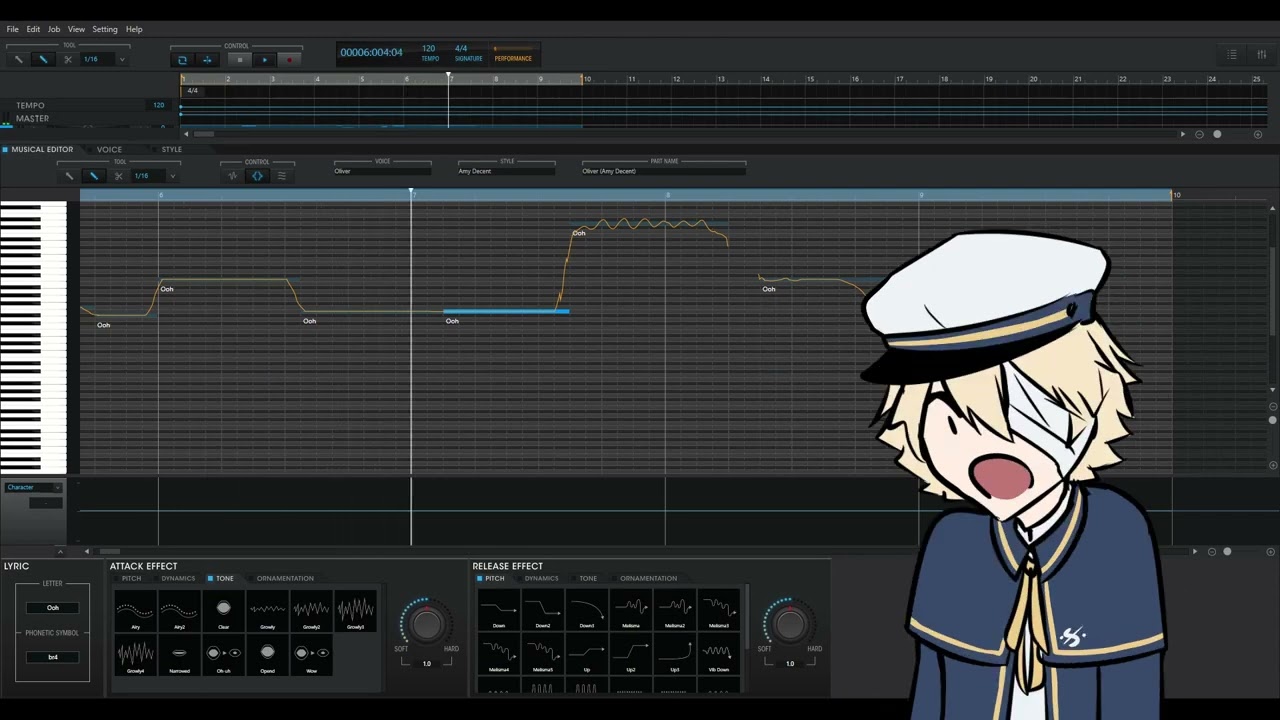Select the arrow tool in top toolbar
Image resolution: width=1280 pixels, height=720 pixels.
click(18, 60)
